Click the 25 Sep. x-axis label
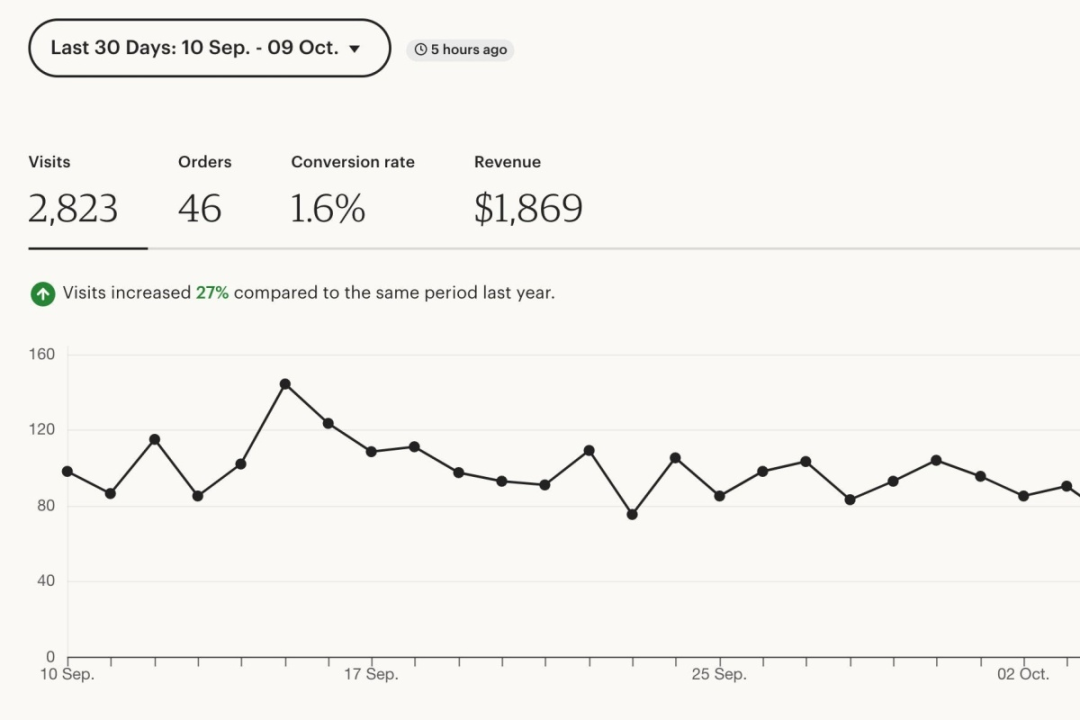Screen dimensions: 1080x720 [719, 674]
